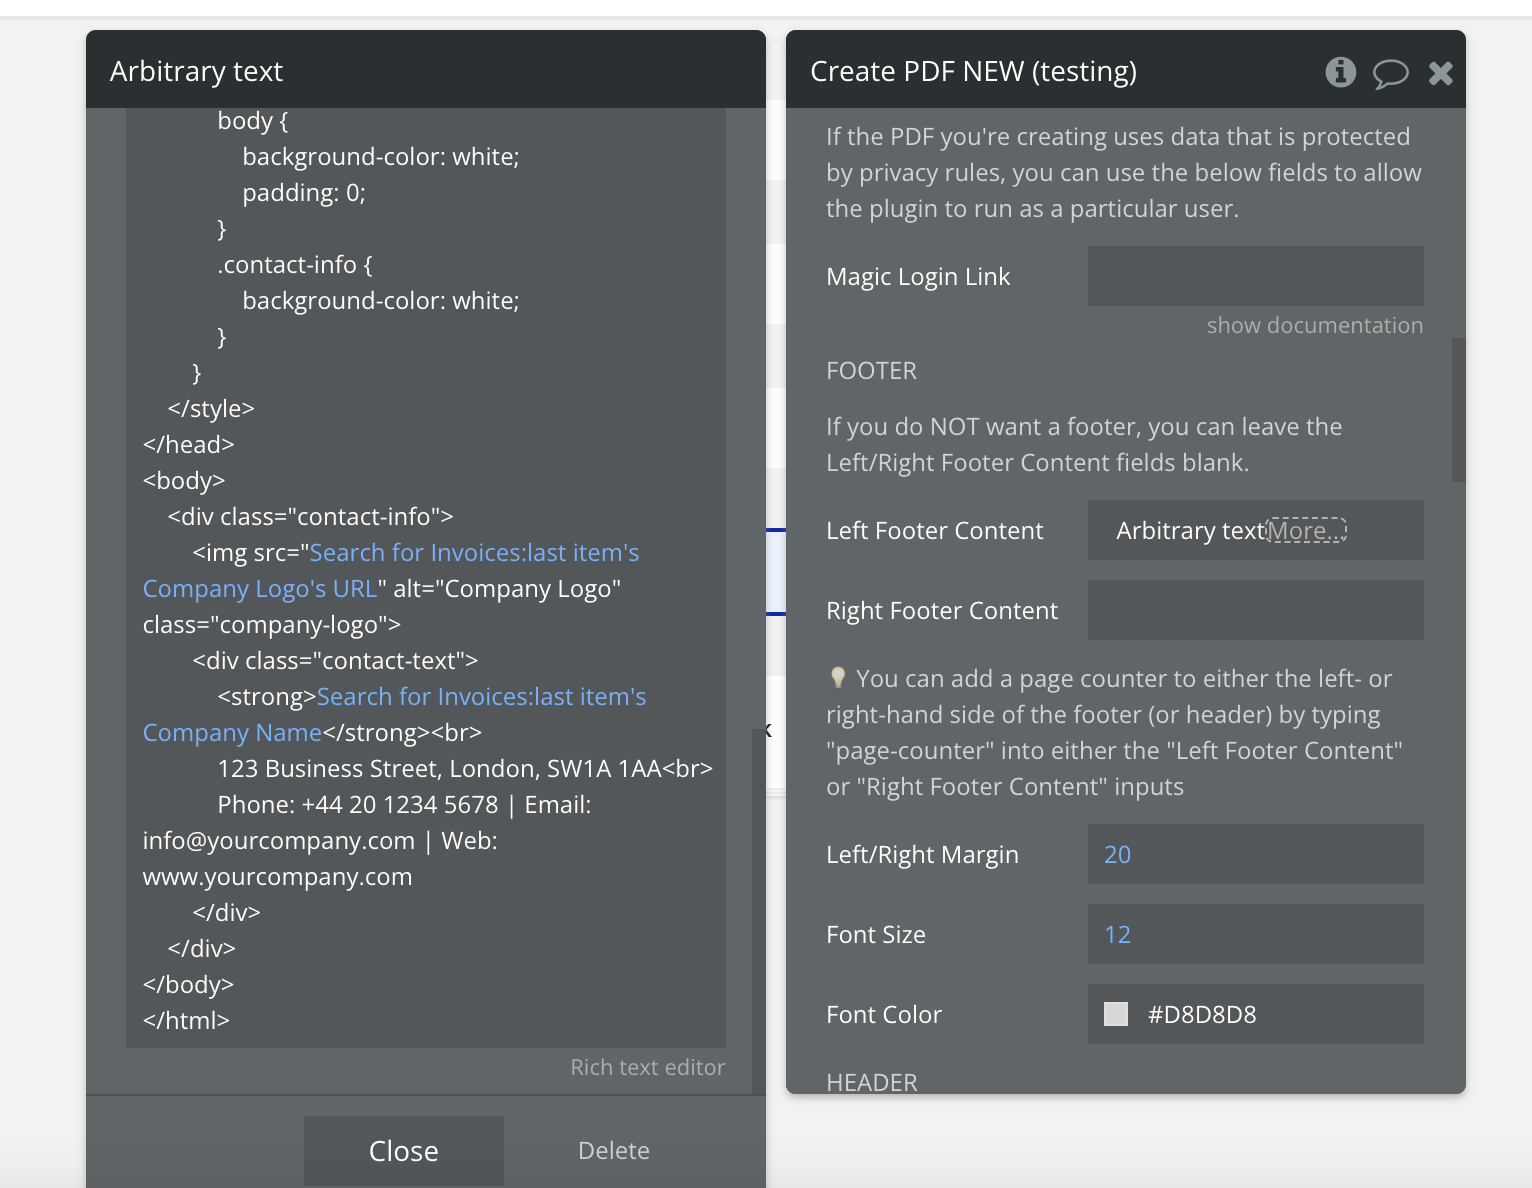Viewport: 1532px width, 1188px height.
Task: Click Left Footer Content Arbitrary text field
Action: click(1255, 530)
